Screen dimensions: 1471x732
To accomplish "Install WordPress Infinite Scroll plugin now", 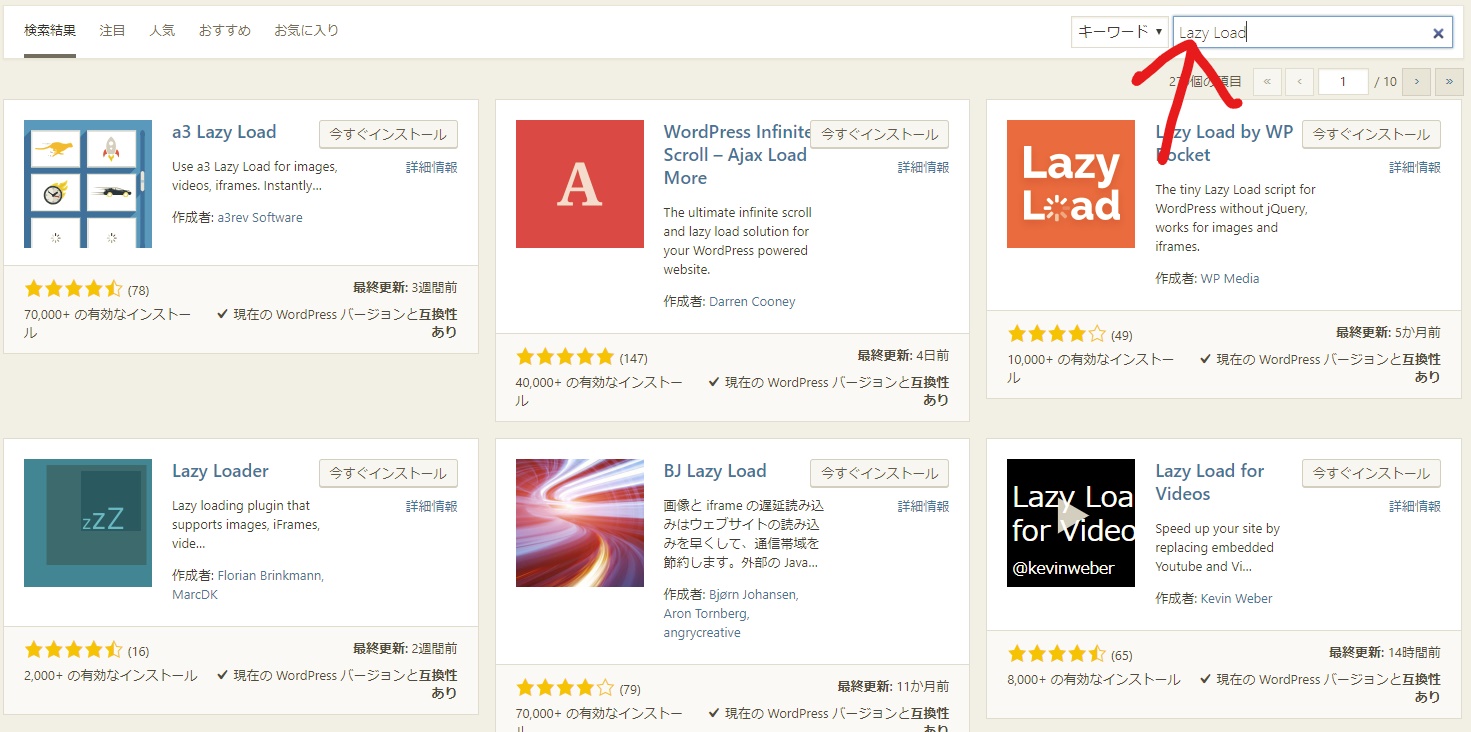I will click(879, 134).
